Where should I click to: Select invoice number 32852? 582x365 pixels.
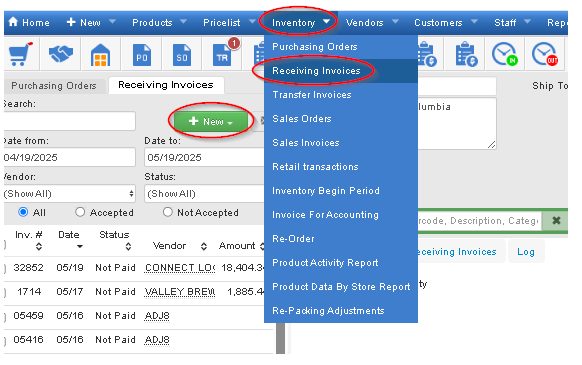coord(29,268)
